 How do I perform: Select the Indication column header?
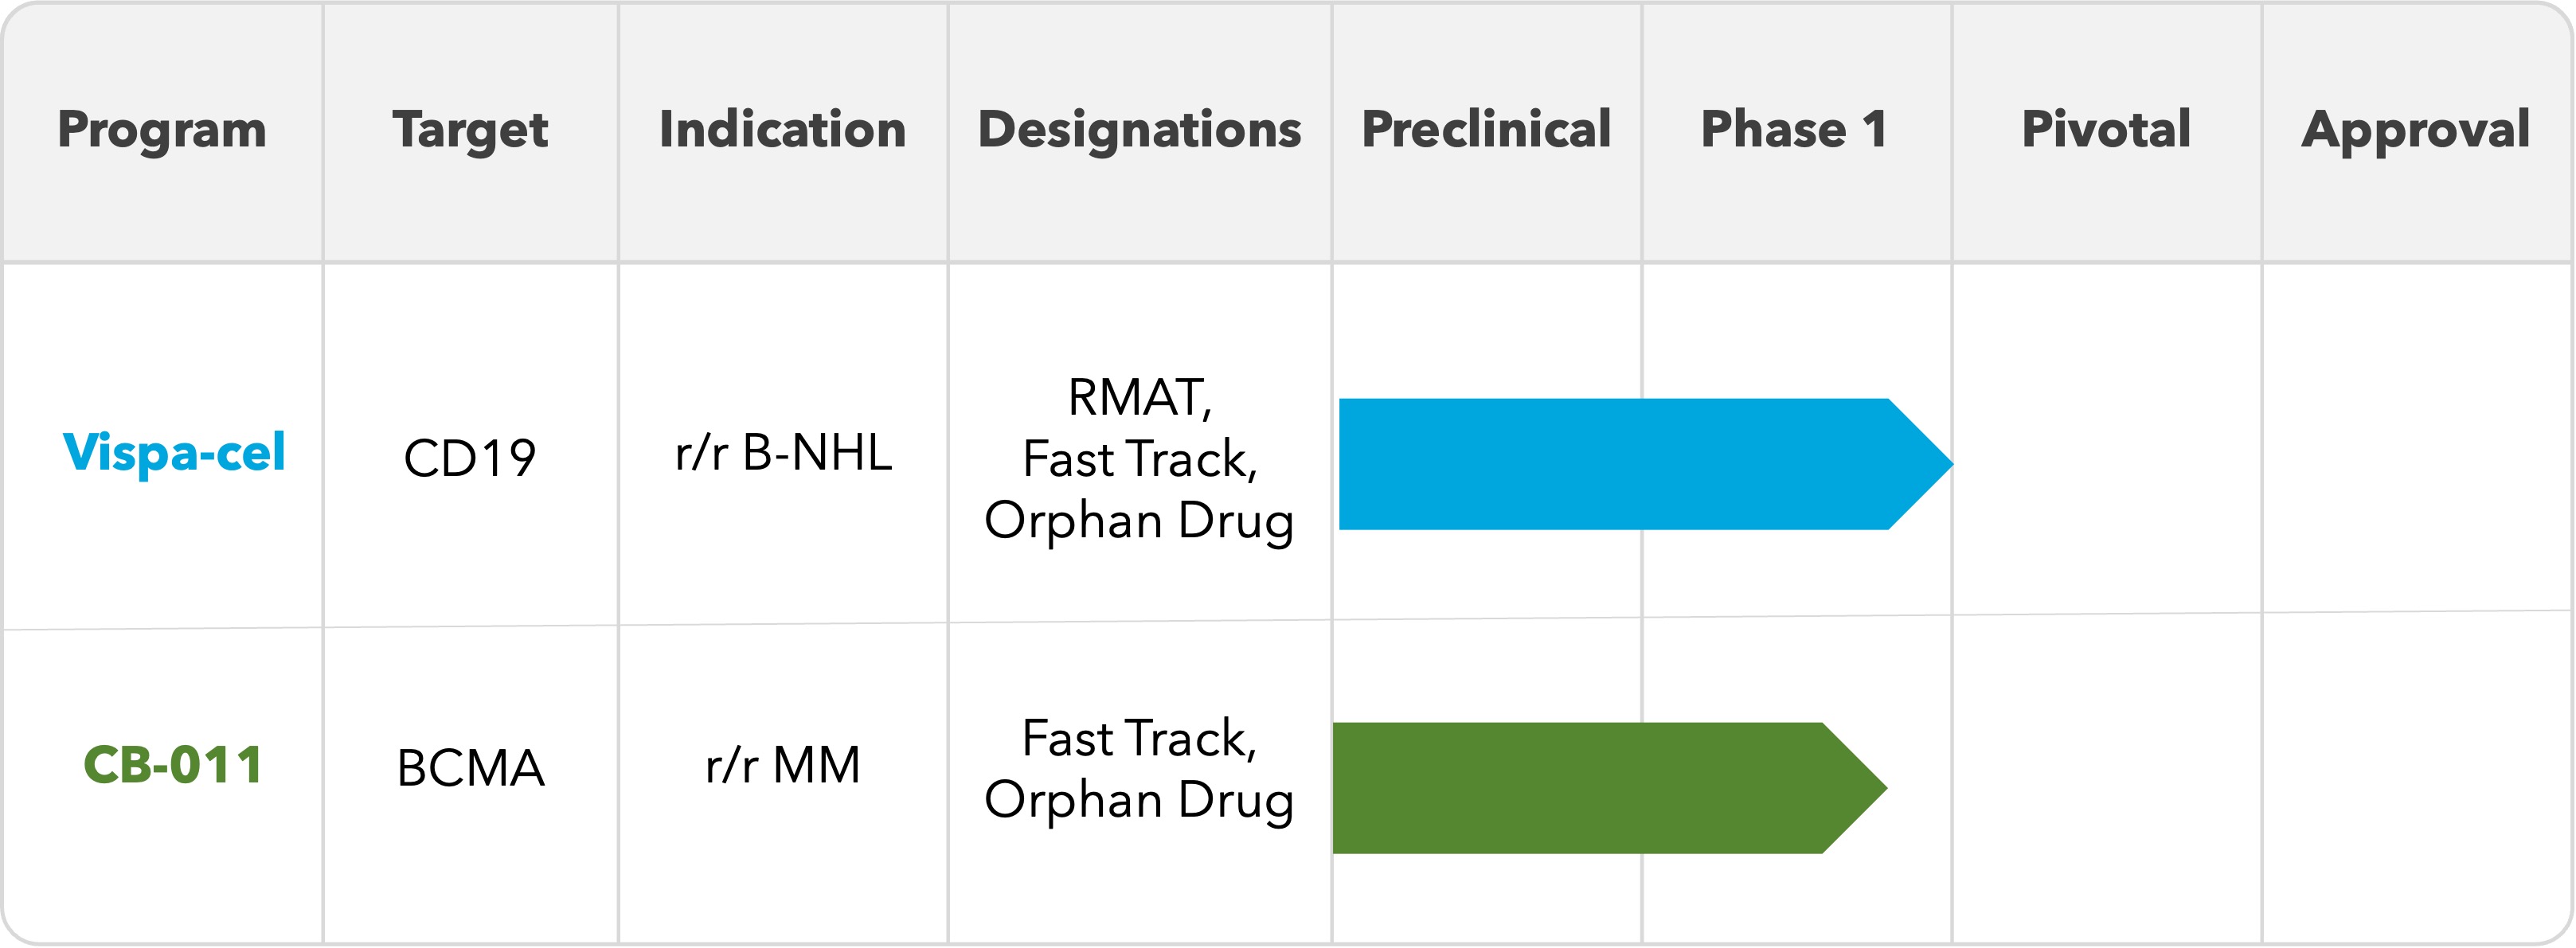(782, 130)
